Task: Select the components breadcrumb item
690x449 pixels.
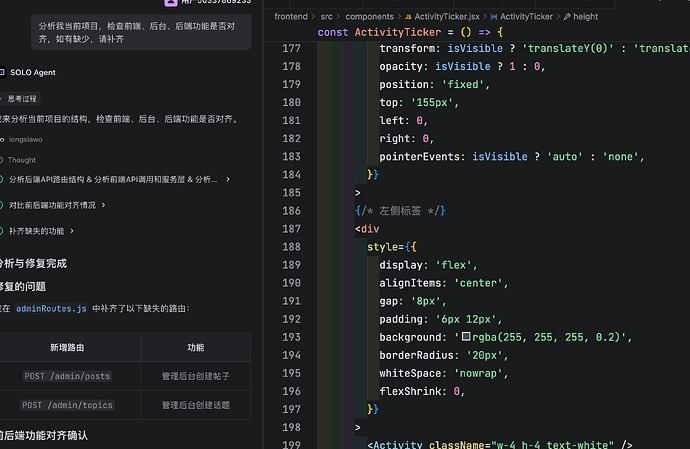Action: (x=369, y=17)
